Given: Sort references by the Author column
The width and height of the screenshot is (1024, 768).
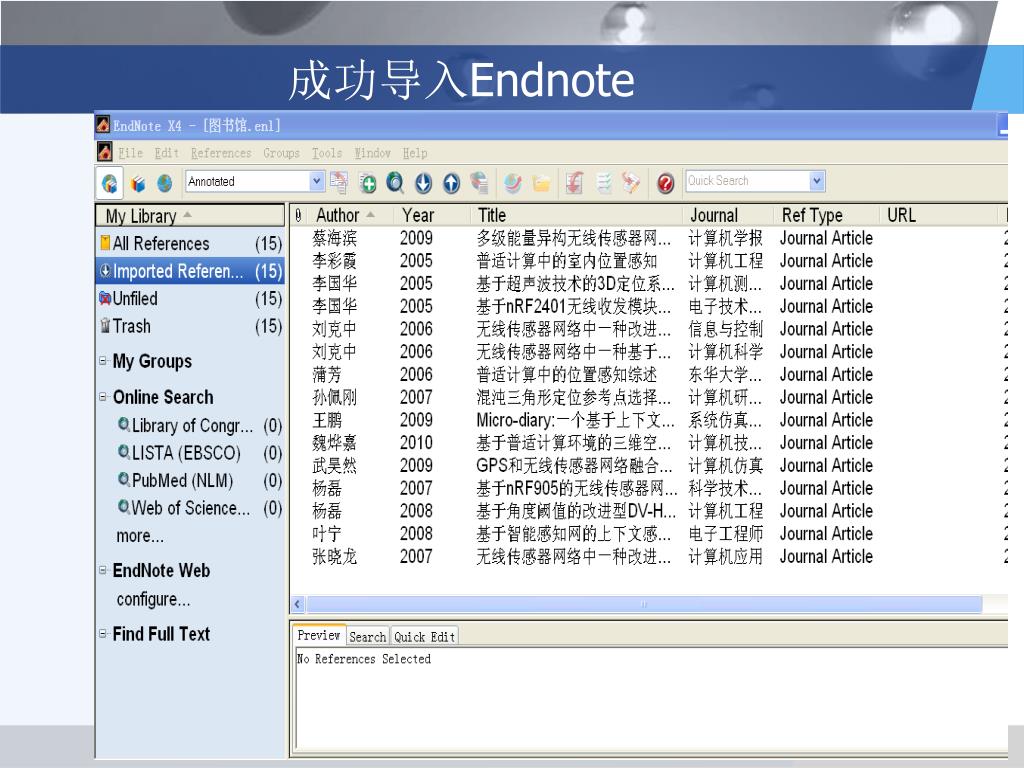Looking at the screenshot, I should [349, 216].
